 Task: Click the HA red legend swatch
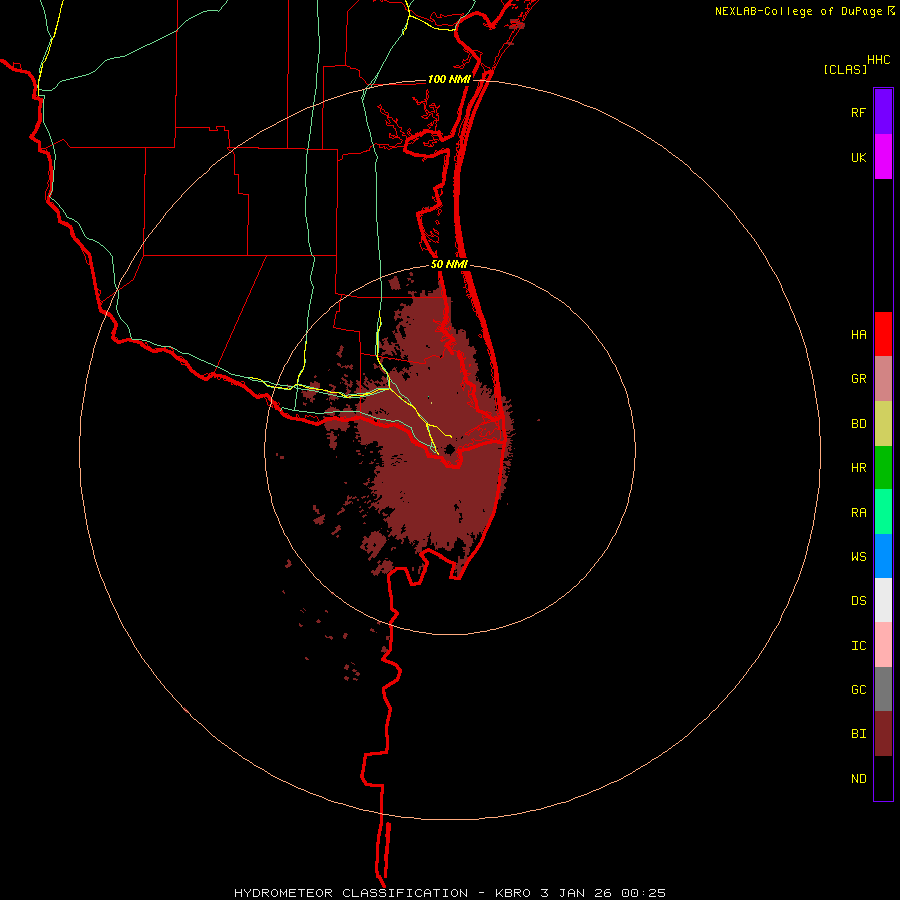coord(883,334)
